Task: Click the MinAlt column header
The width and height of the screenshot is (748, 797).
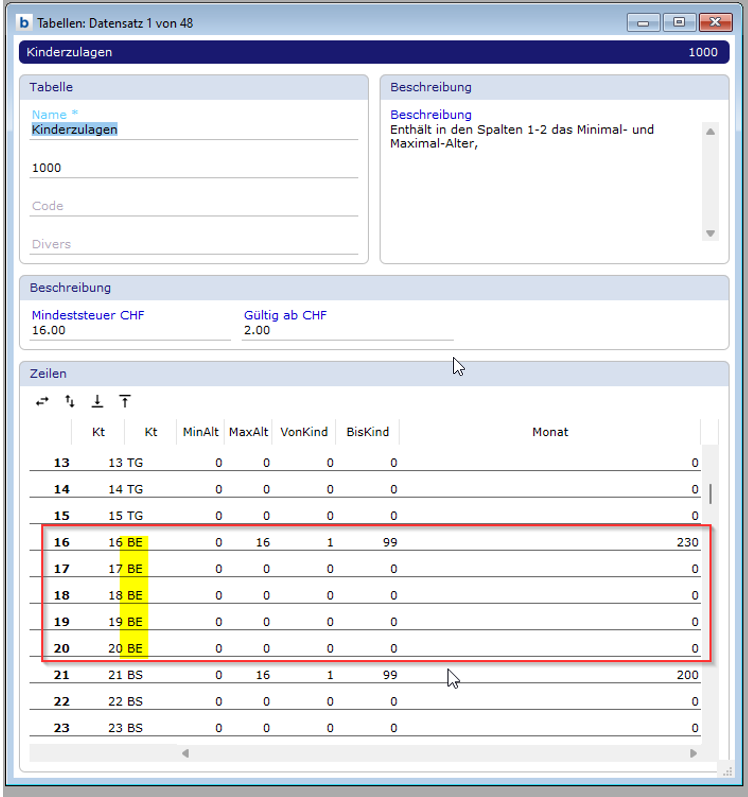Action: (x=200, y=432)
